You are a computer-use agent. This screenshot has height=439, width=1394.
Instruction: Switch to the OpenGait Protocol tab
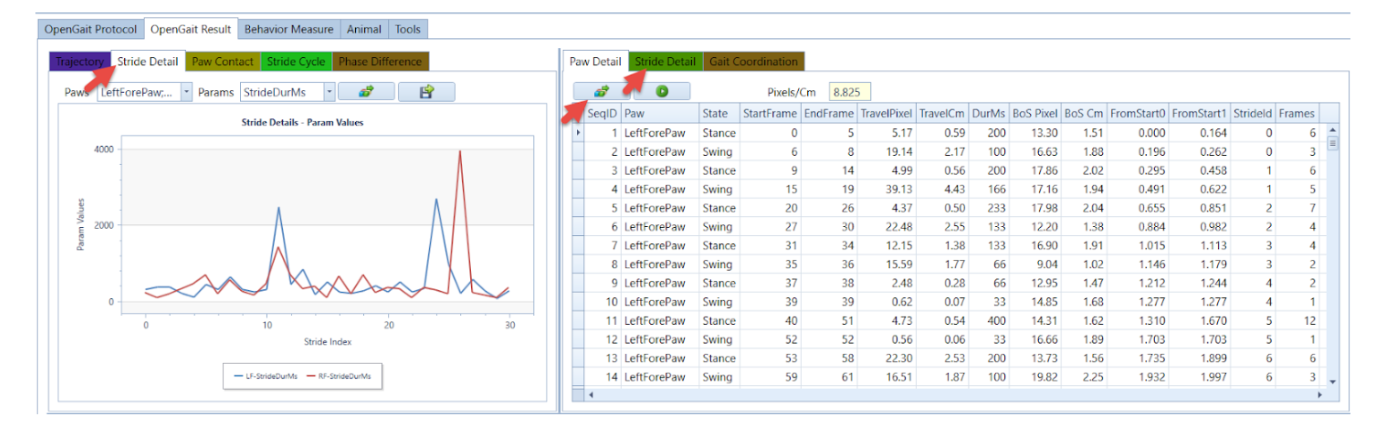pos(91,29)
